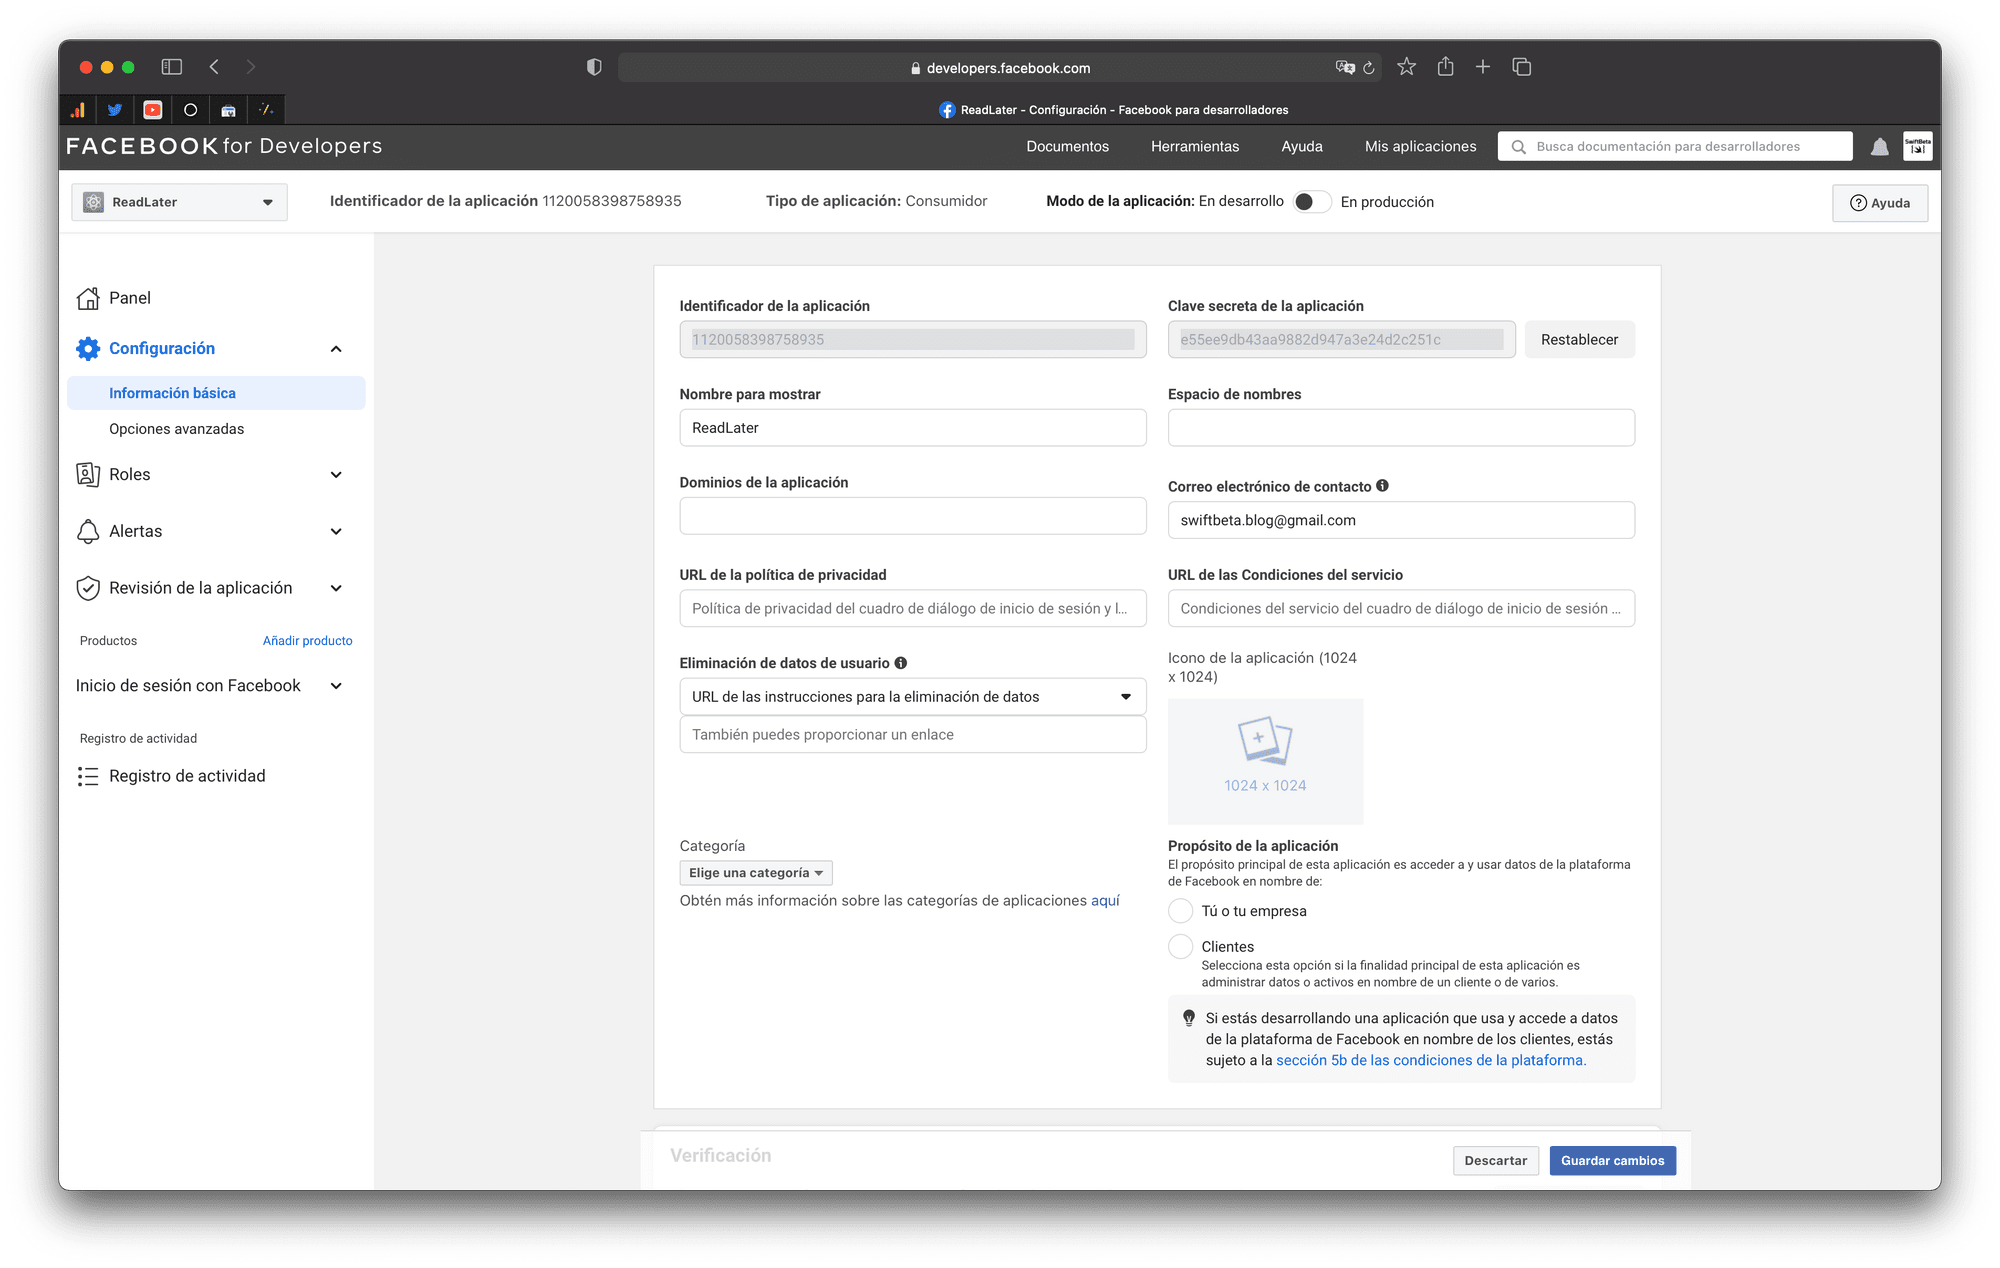This screenshot has width=2000, height=1268.
Task: Click the developer documentation search box
Action: (1675, 146)
